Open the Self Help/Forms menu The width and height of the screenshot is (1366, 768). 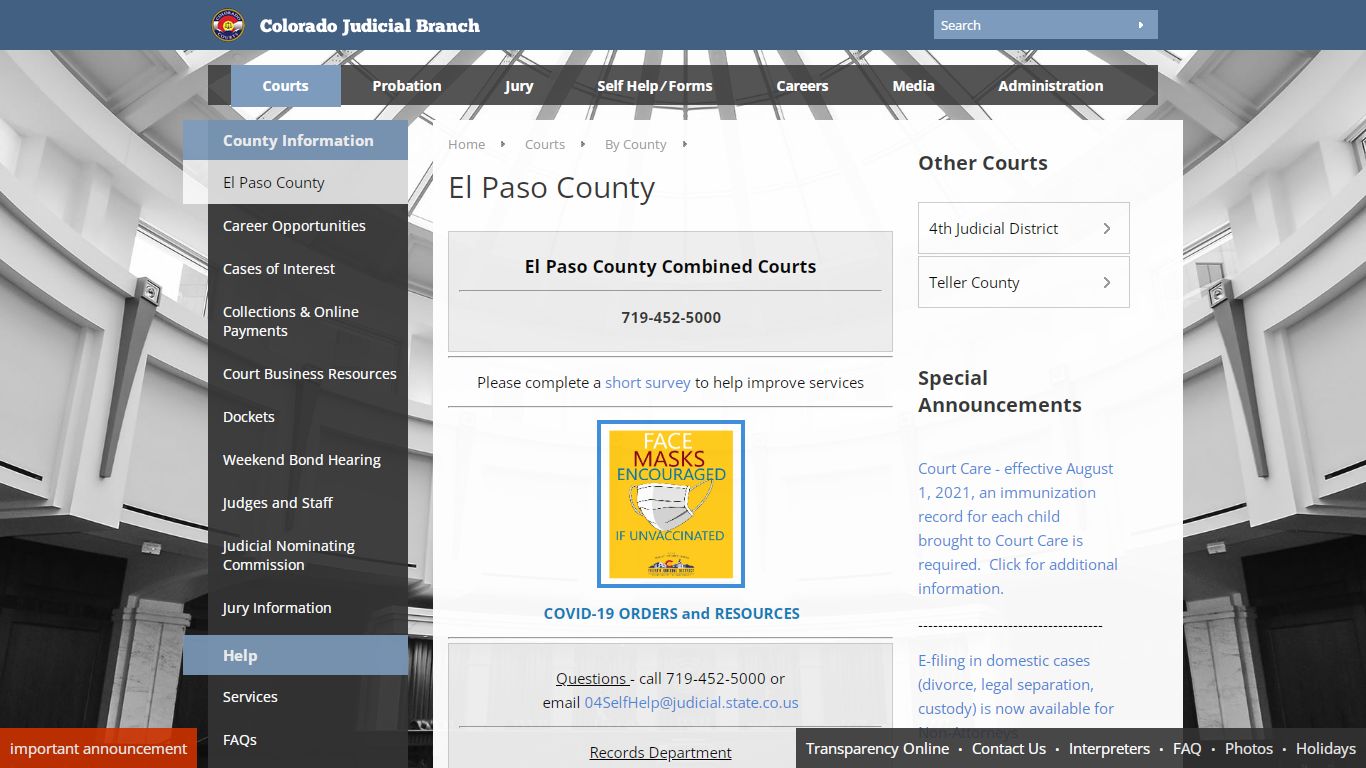(x=655, y=86)
